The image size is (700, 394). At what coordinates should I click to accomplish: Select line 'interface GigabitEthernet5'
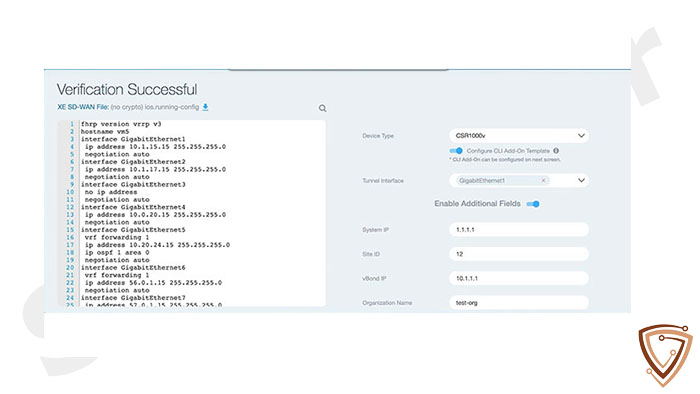pos(133,230)
